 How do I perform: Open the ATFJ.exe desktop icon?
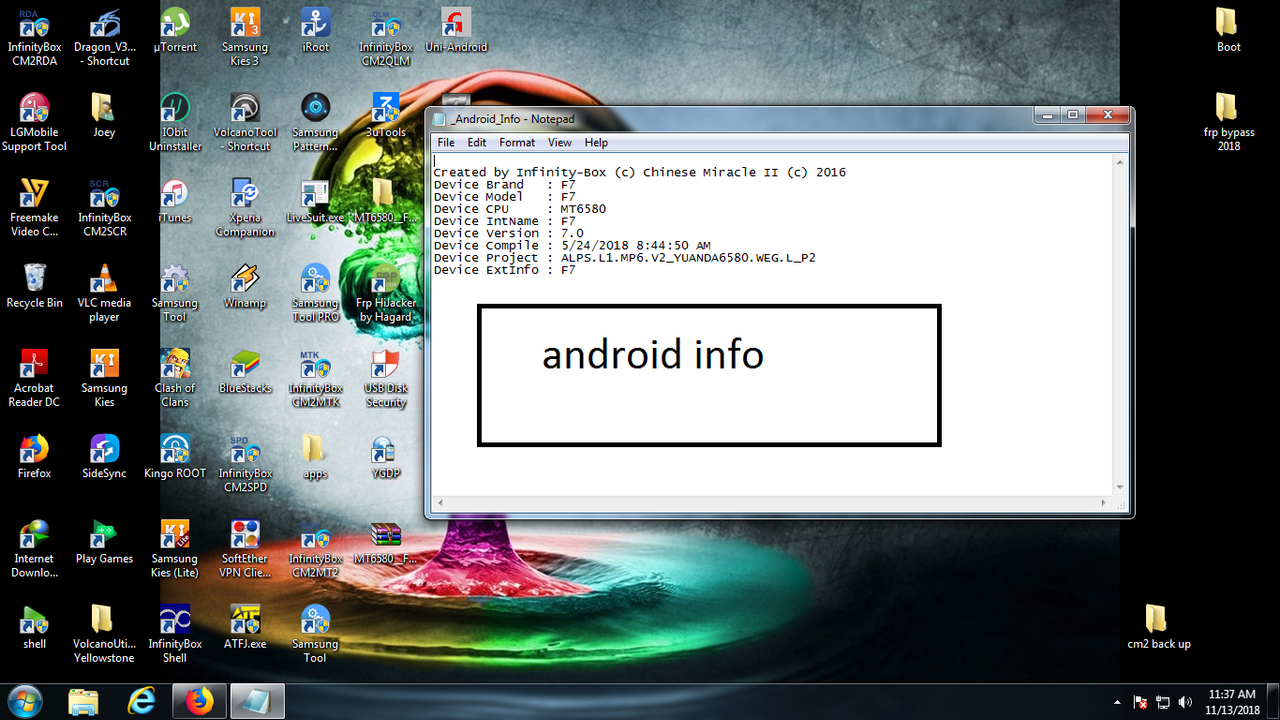pos(245,626)
